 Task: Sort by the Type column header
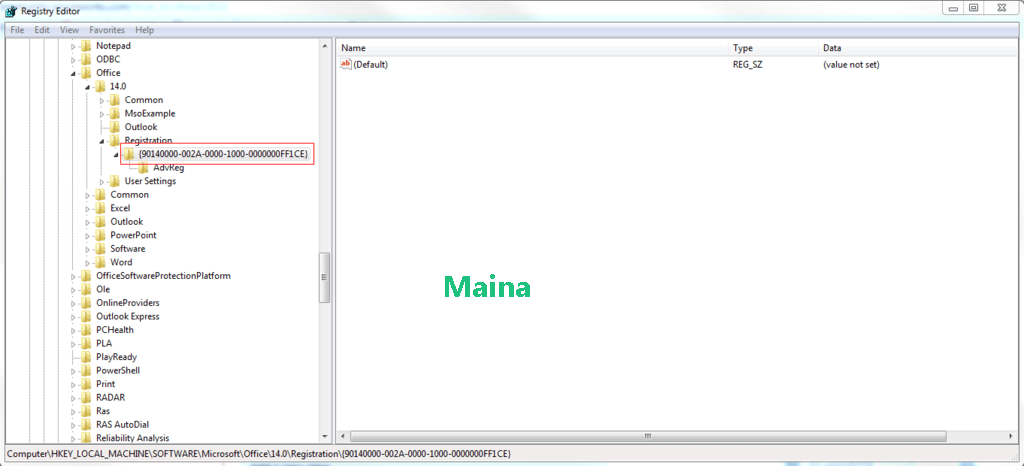pyautogui.click(x=773, y=48)
